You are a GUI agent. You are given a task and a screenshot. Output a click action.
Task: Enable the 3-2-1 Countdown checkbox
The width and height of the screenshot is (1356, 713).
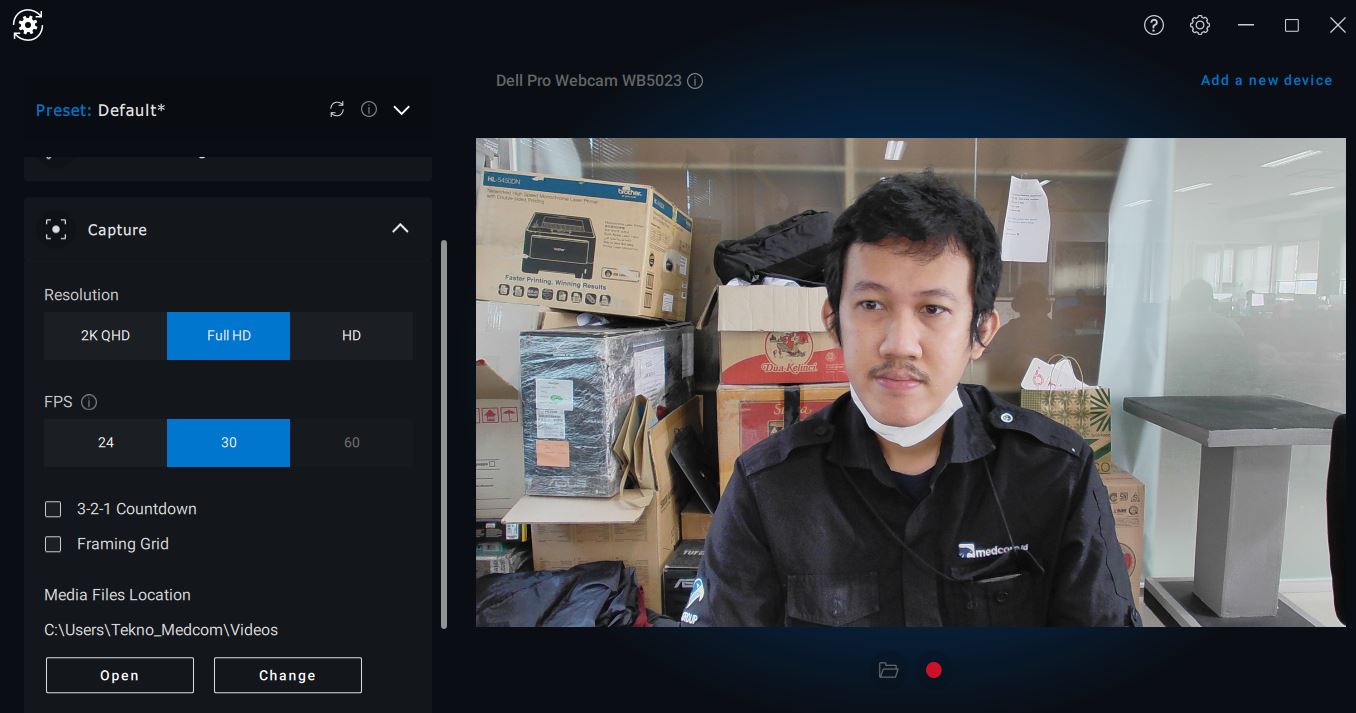[x=53, y=509]
